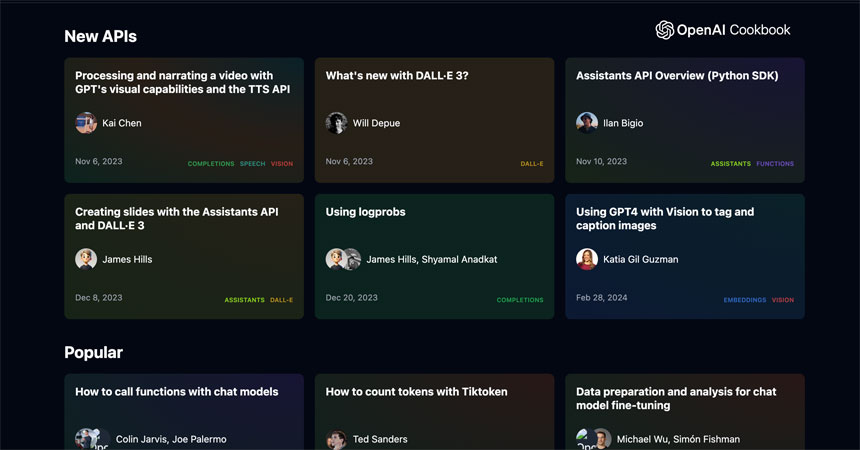The height and width of the screenshot is (450, 860).
Task: Open 'Data preparation and analysis for chat' article
Action: pyautogui.click(x=676, y=398)
